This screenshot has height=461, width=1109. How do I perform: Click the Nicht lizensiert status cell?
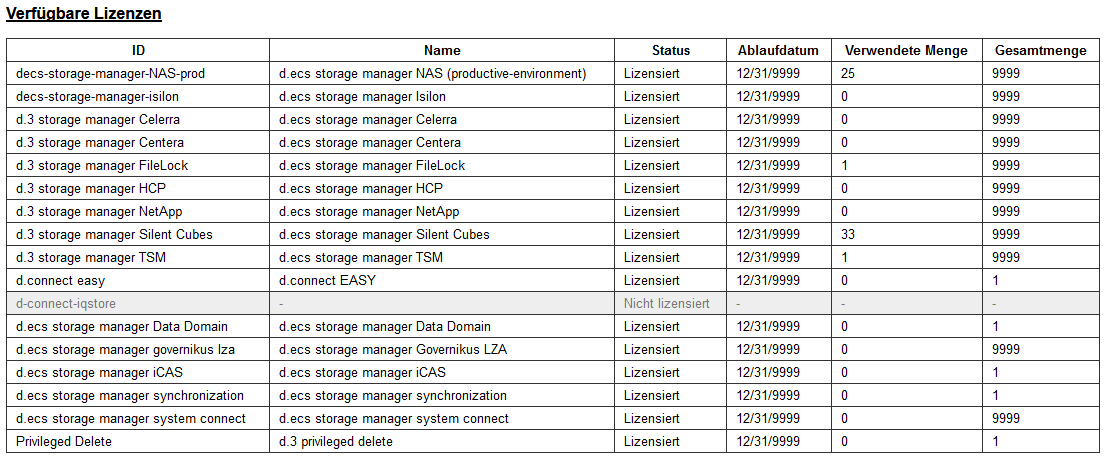pyautogui.click(x=670, y=303)
